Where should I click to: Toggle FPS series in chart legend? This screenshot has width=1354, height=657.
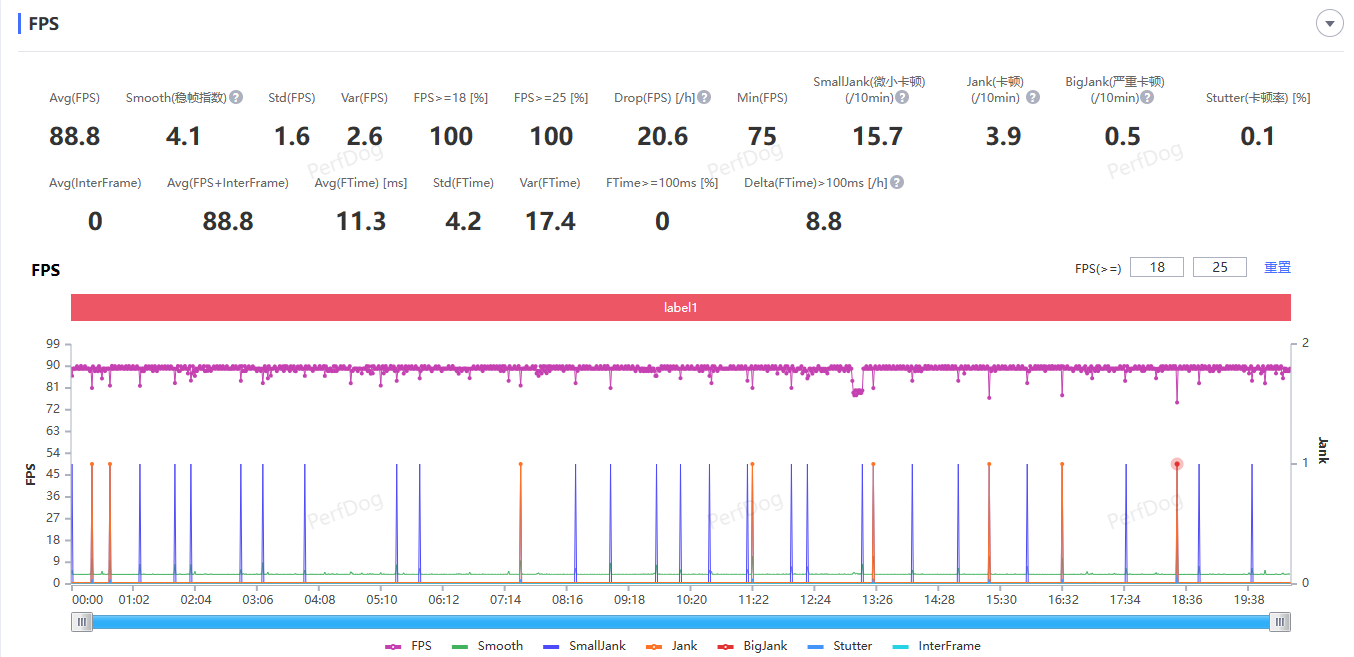(x=408, y=646)
